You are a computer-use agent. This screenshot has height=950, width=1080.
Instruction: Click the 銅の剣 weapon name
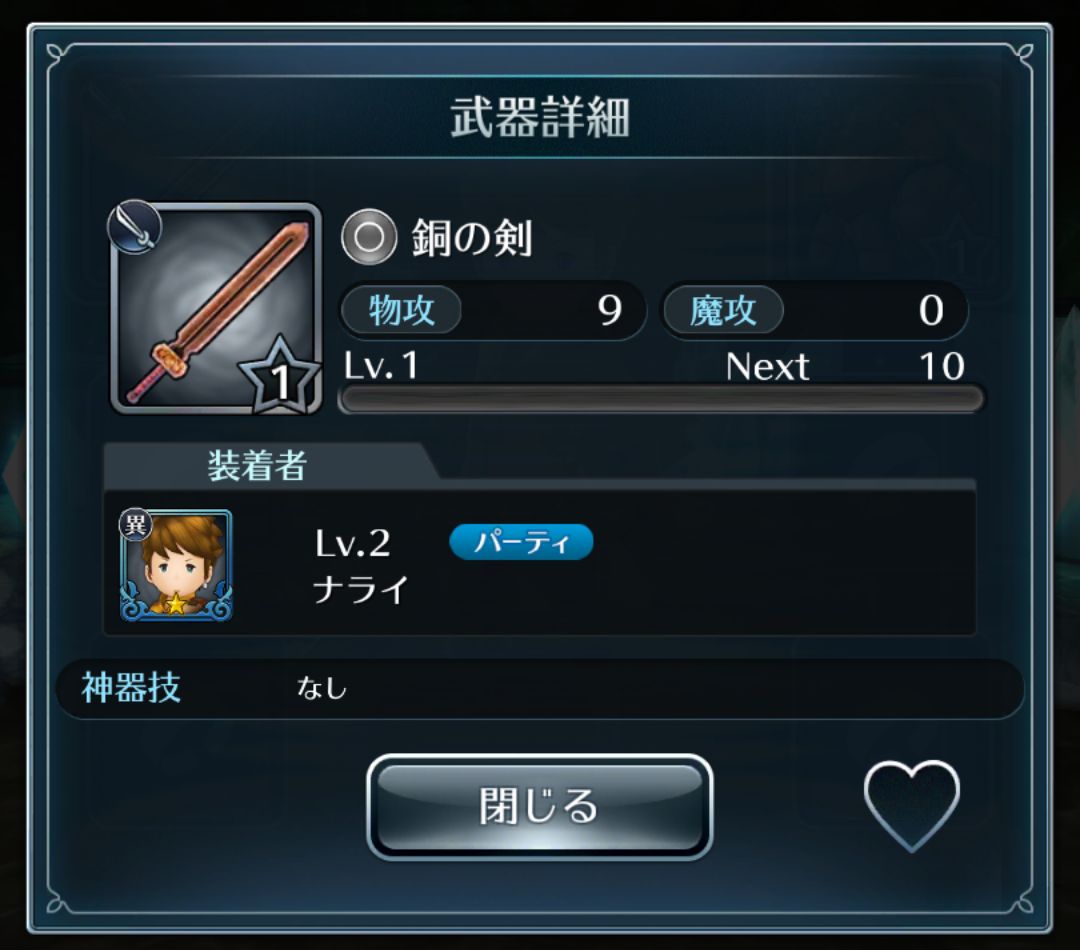[x=472, y=238]
